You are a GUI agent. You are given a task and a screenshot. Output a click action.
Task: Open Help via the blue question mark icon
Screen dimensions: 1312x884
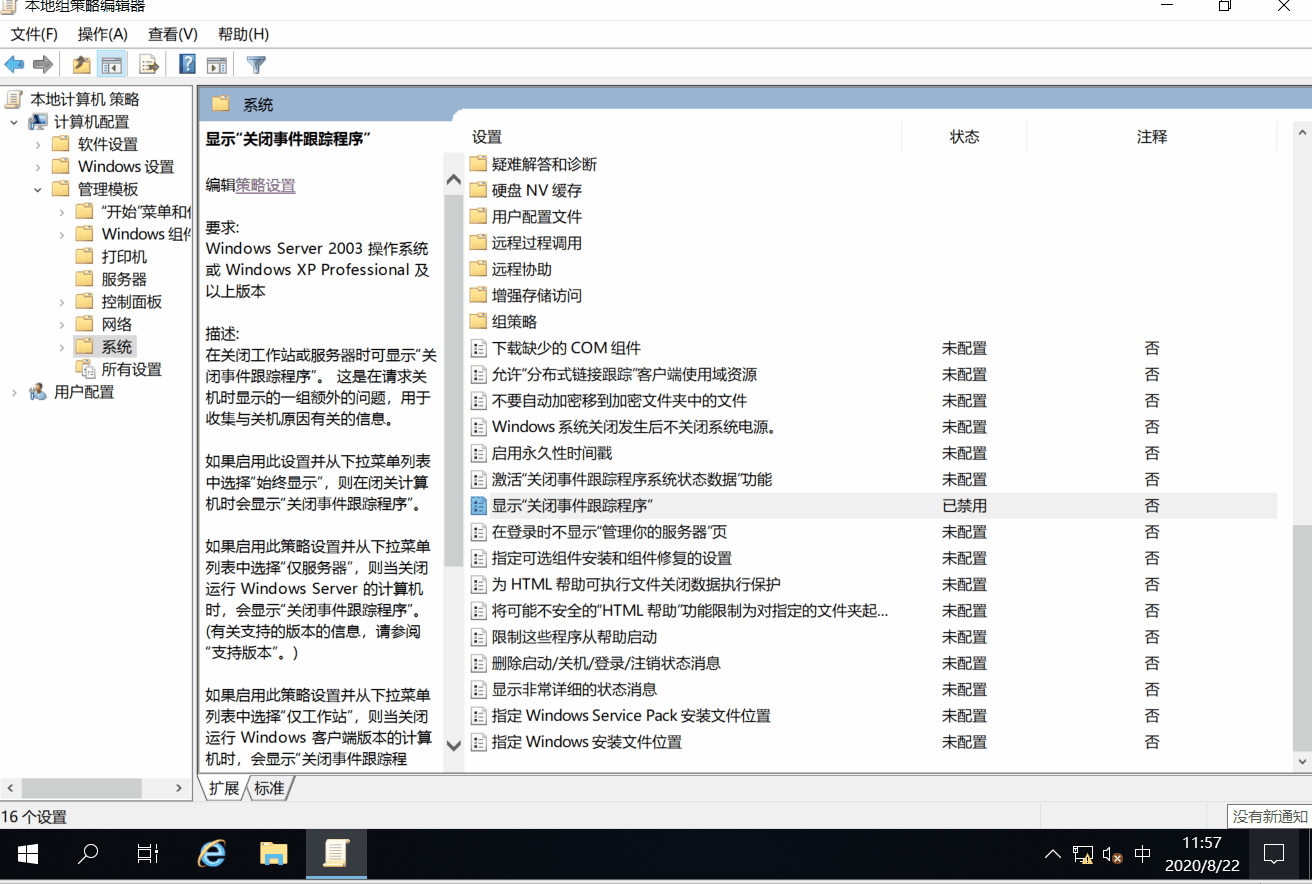187,65
